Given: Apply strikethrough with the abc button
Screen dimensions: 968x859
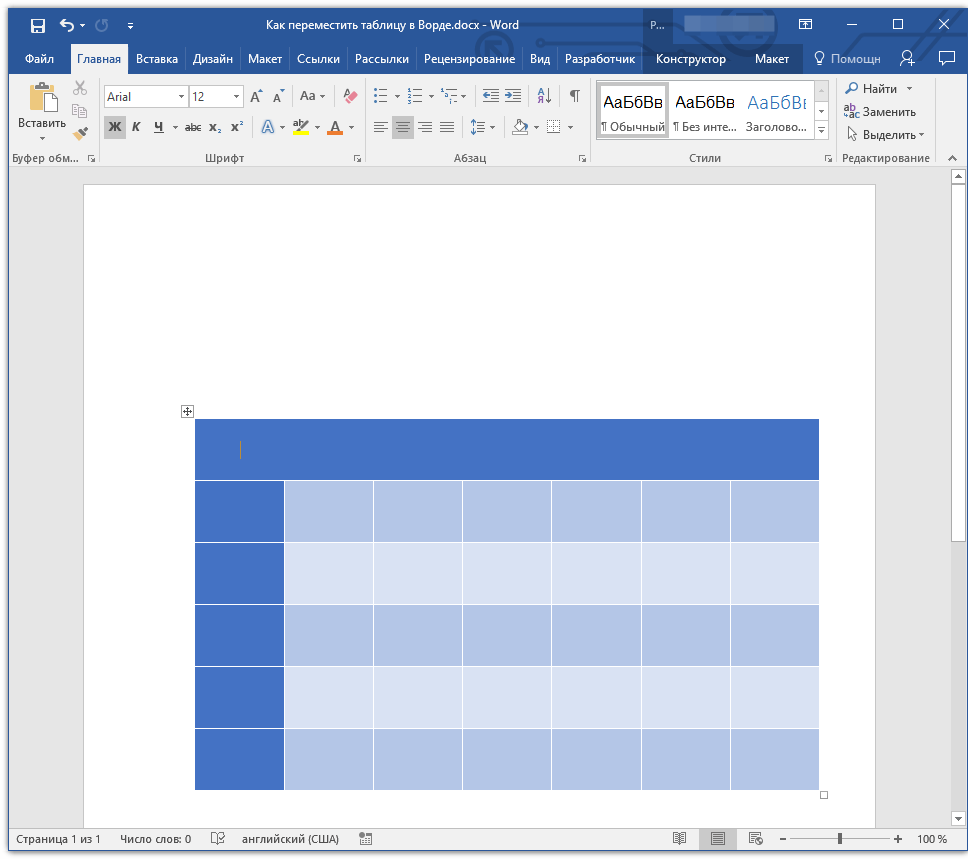Looking at the screenshot, I should (193, 127).
